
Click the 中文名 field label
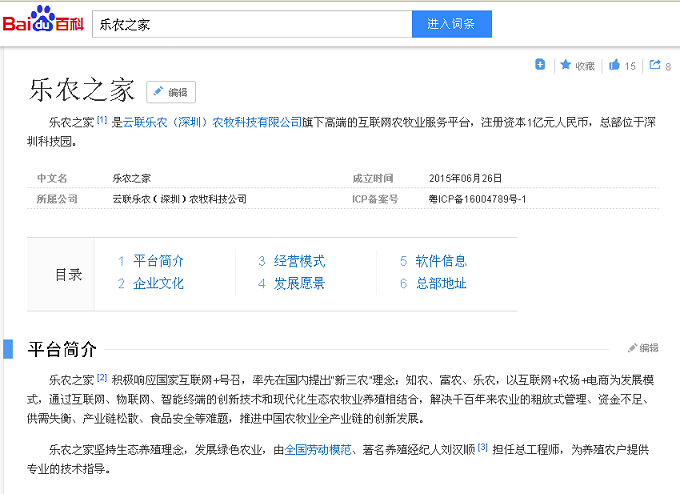tap(52, 178)
